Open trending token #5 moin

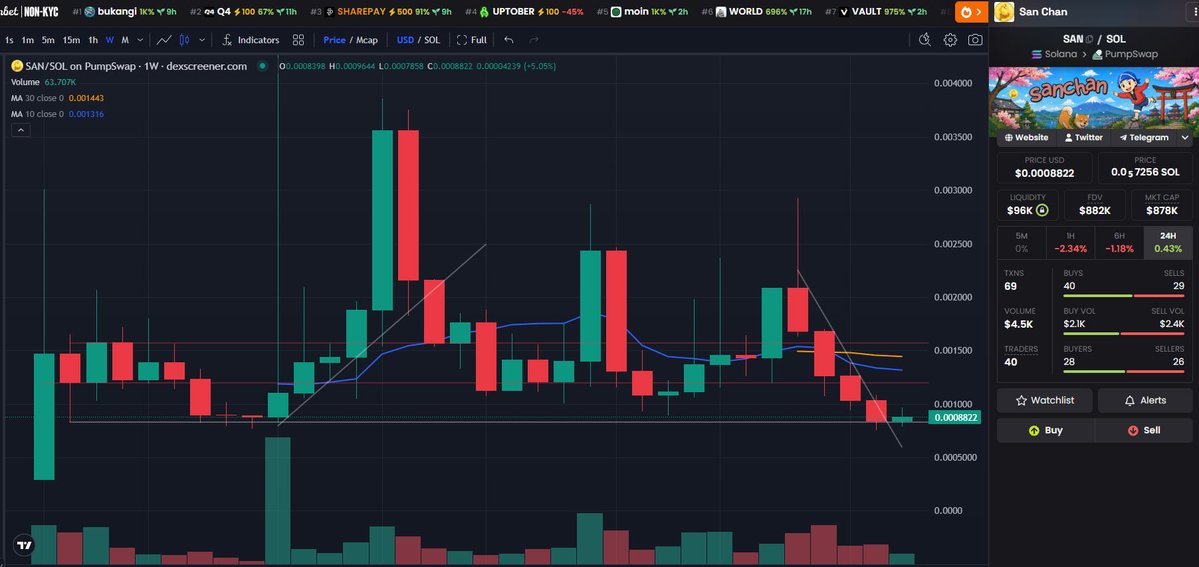tap(644, 11)
